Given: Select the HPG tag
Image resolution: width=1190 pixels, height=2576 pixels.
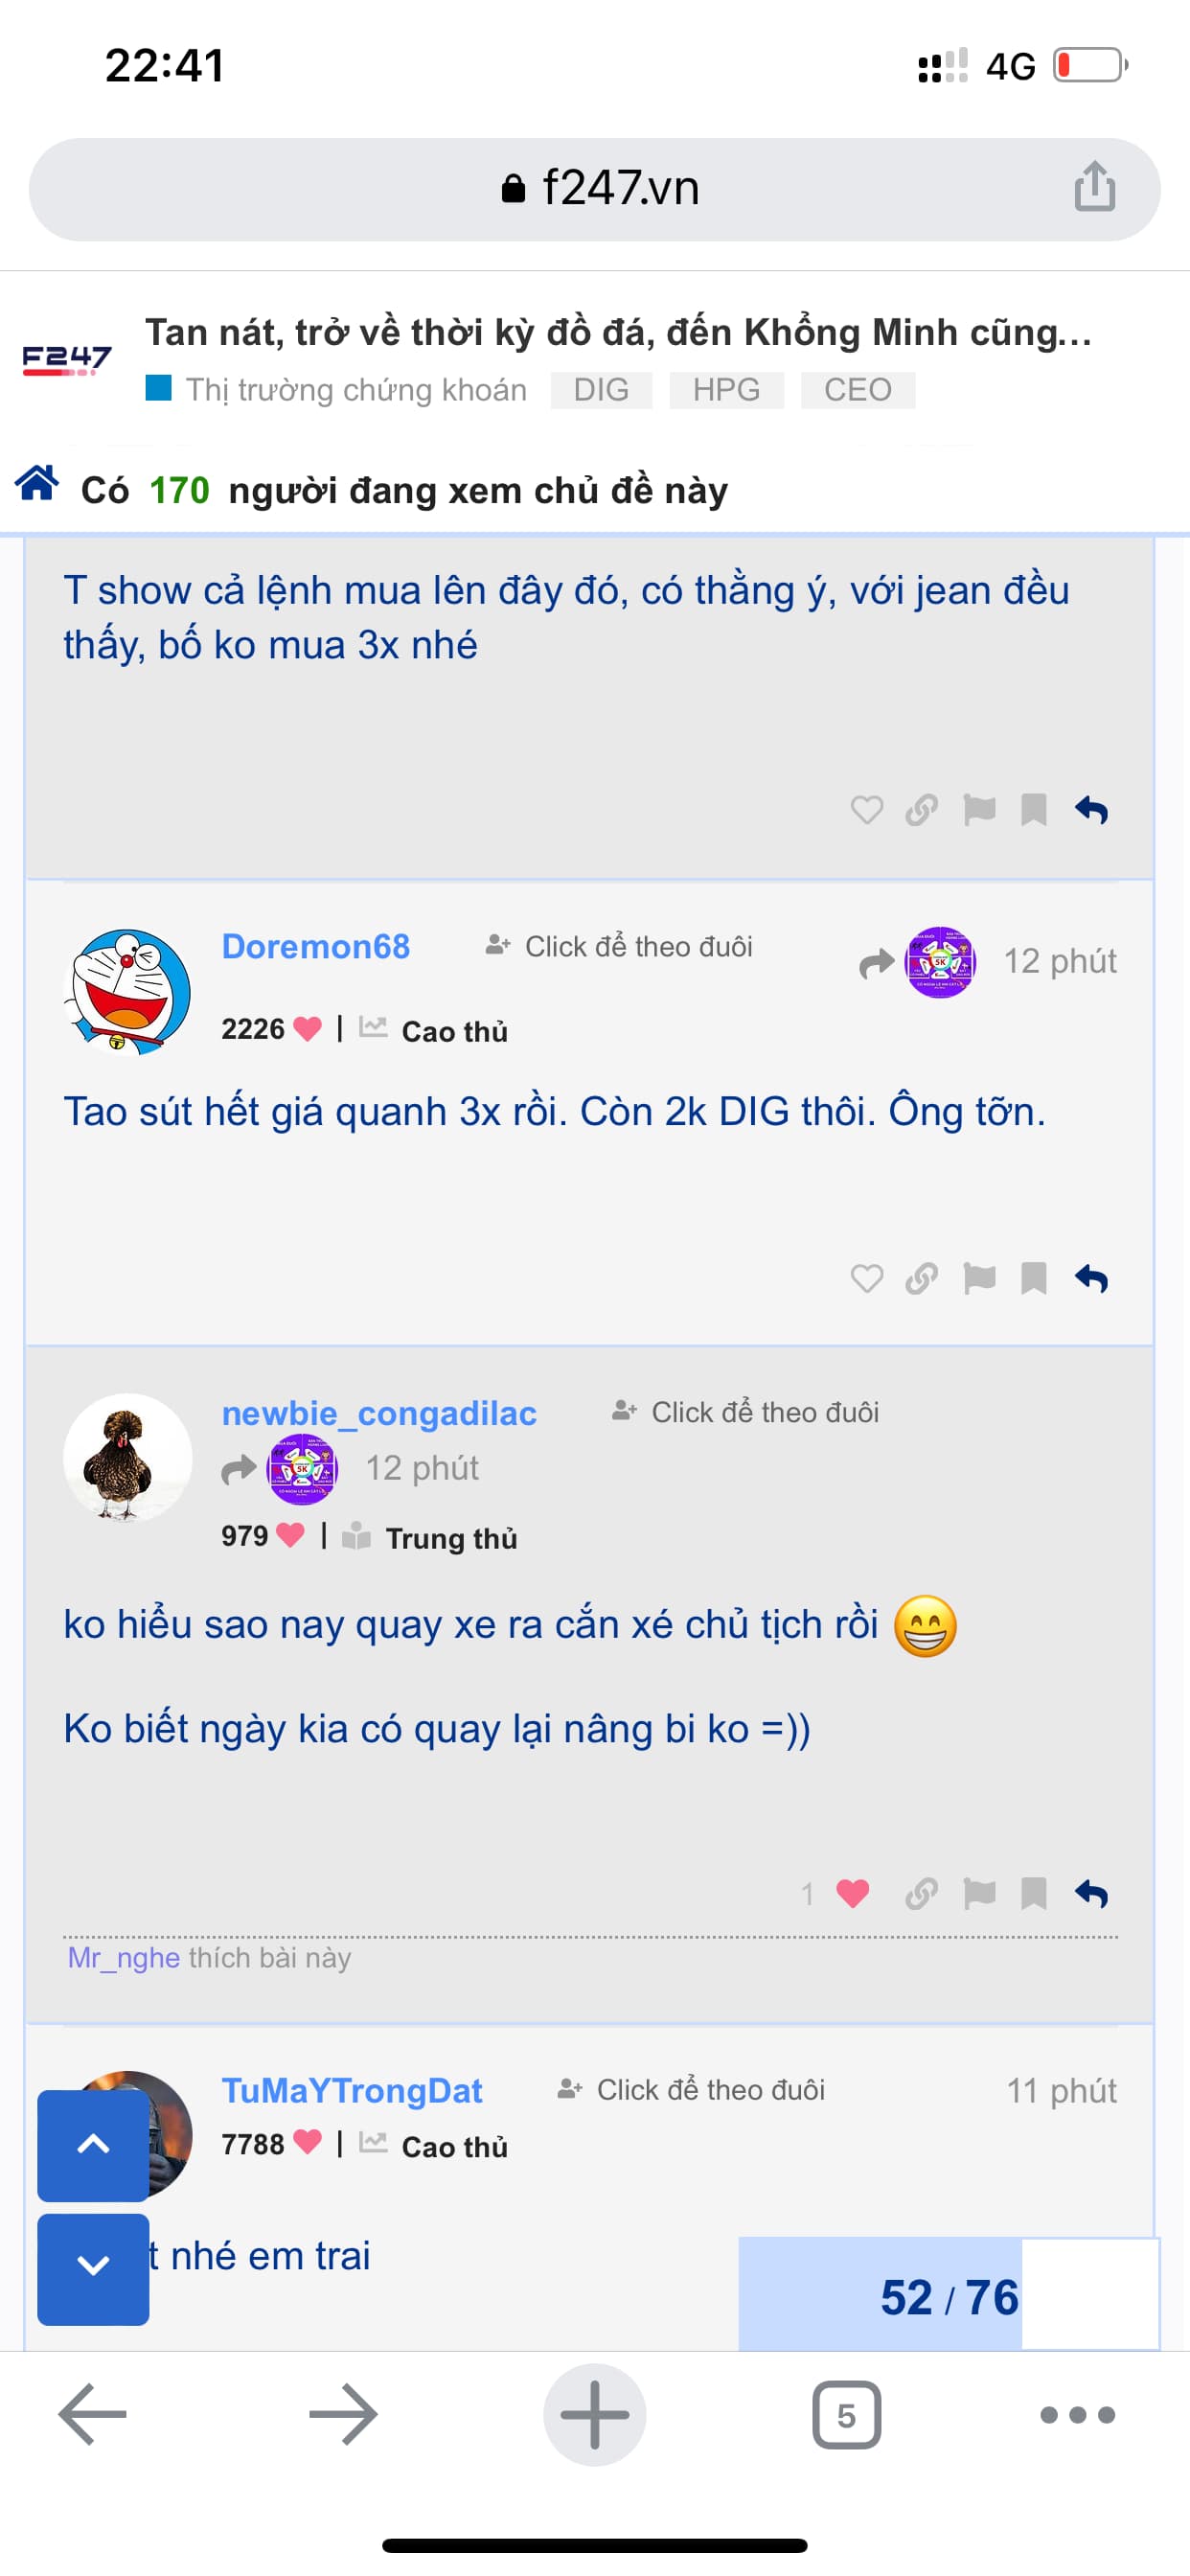Looking at the screenshot, I should pos(726,389).
